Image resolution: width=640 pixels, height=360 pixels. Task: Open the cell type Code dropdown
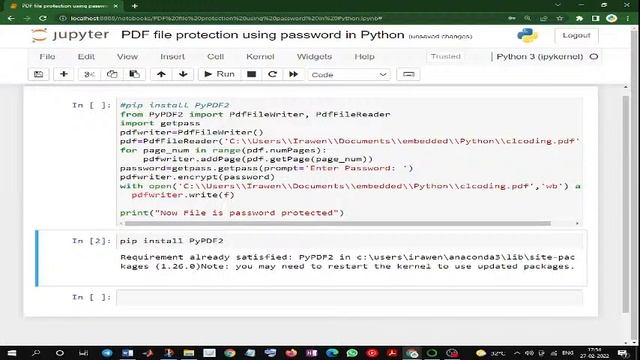349,75
